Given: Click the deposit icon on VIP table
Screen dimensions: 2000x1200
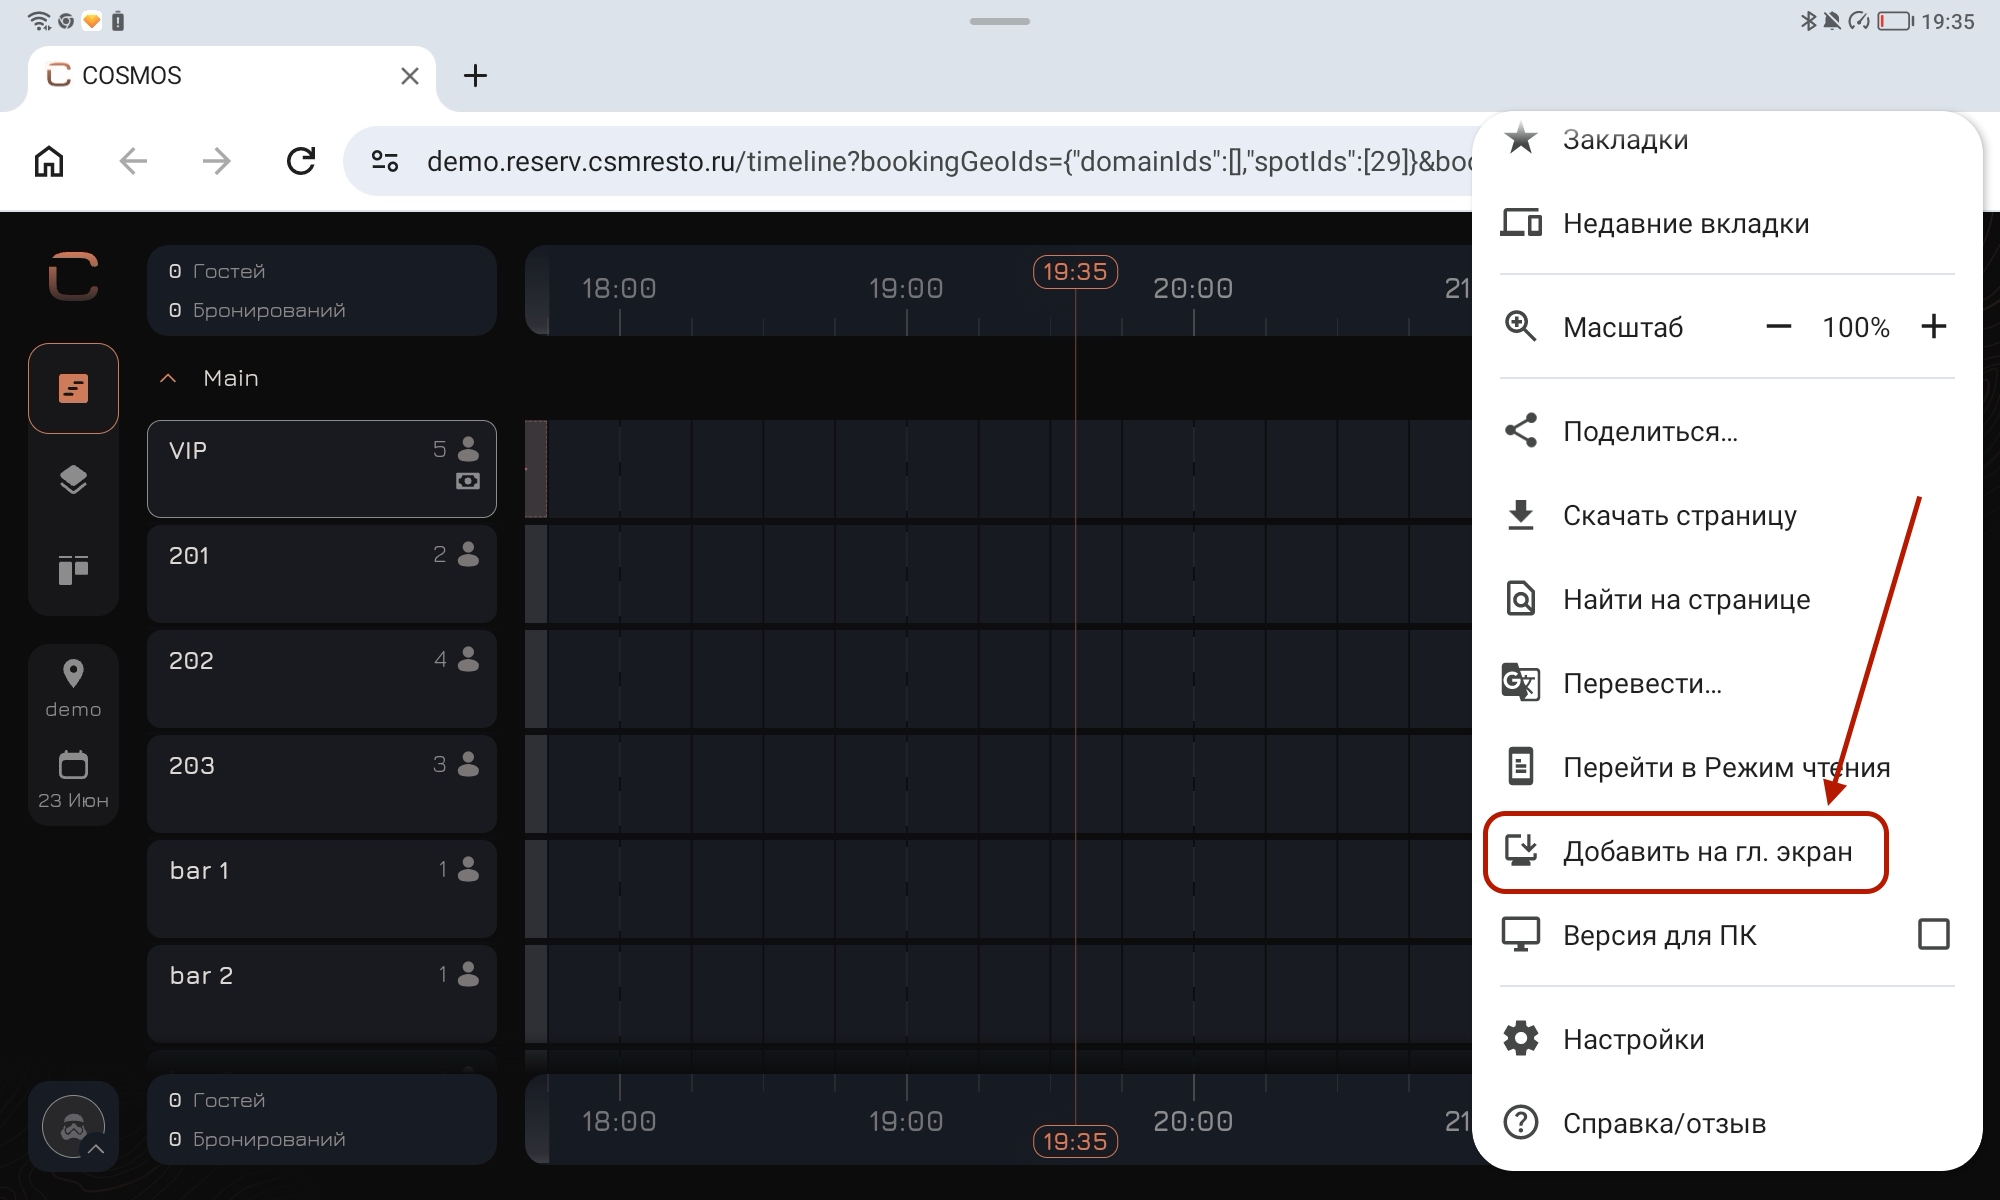Looking at the screenshot, I should click(468, 481).
